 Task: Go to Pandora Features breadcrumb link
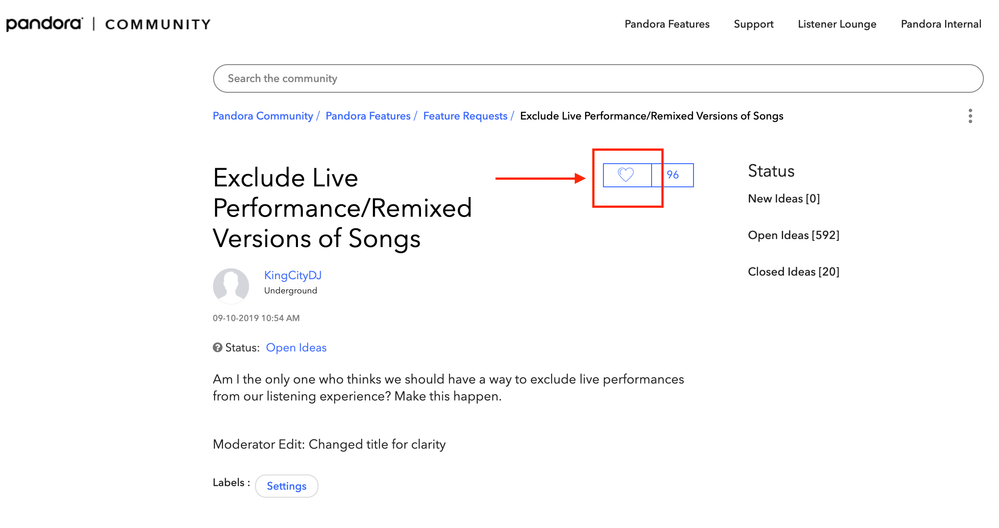[x=368, y=116]
